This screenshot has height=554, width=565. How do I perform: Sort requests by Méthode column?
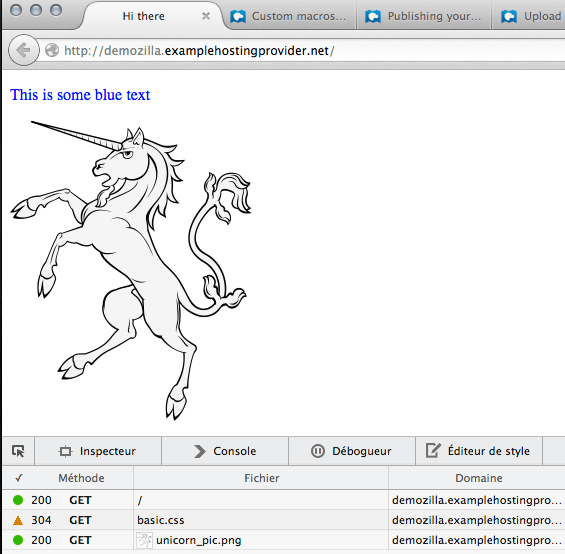coord(81,478)
